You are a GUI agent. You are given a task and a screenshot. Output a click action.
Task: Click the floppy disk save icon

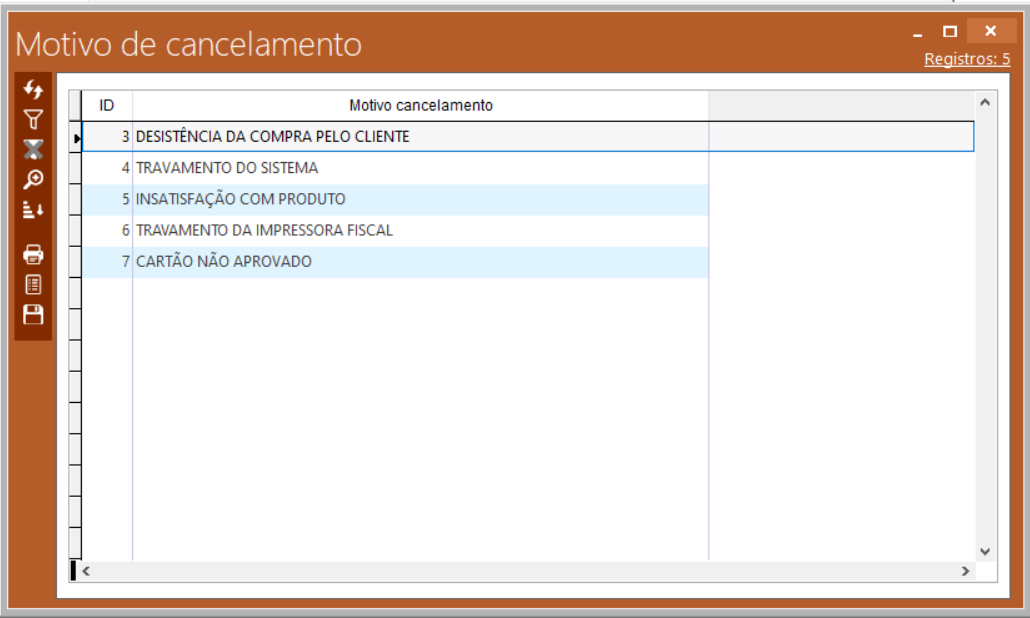point(33,315)
